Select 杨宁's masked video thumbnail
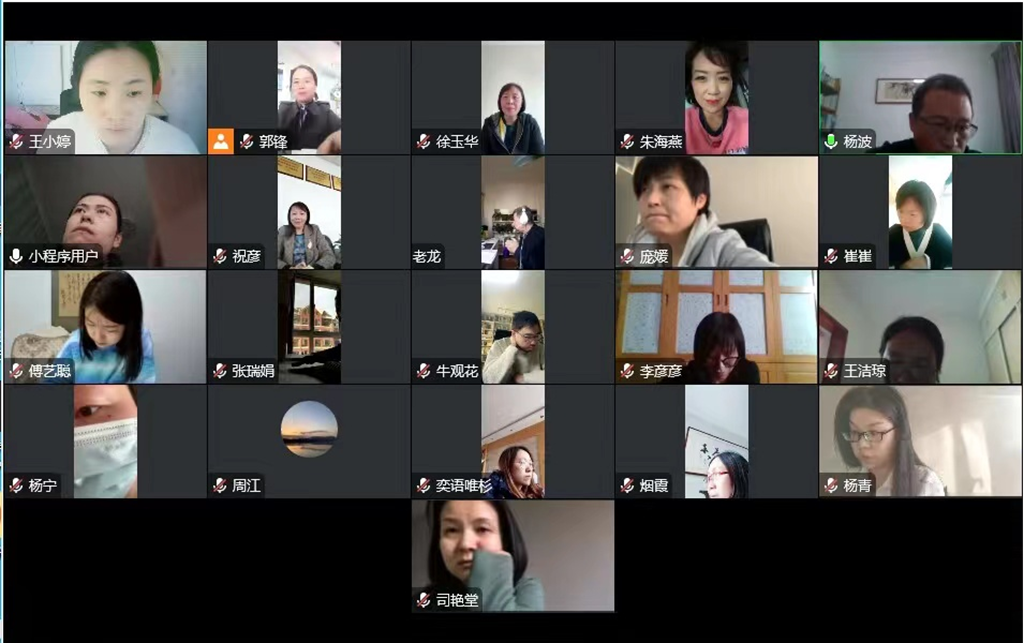 pyautogui.click(x=105, y=441)
